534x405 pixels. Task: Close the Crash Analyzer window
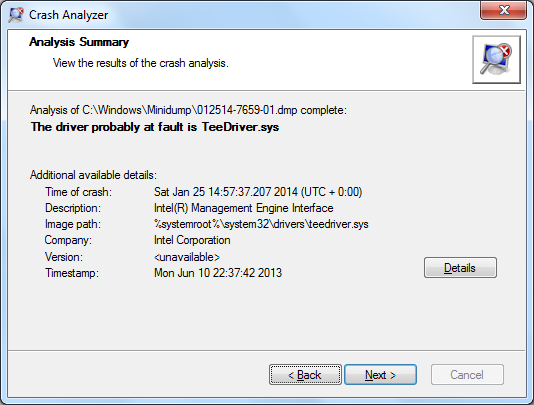pos(504,10)
